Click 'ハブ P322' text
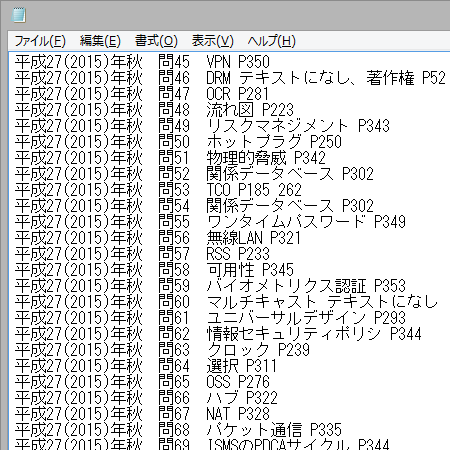The height and width of the screenshot is (450, 450). [x=242, y=398]
